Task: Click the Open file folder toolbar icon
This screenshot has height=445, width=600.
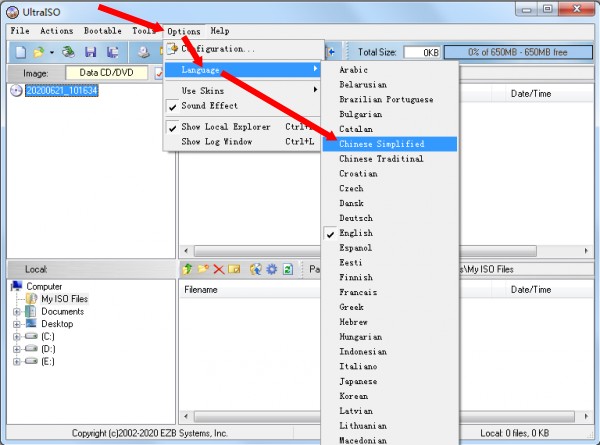Action: [x=39, y=51]
